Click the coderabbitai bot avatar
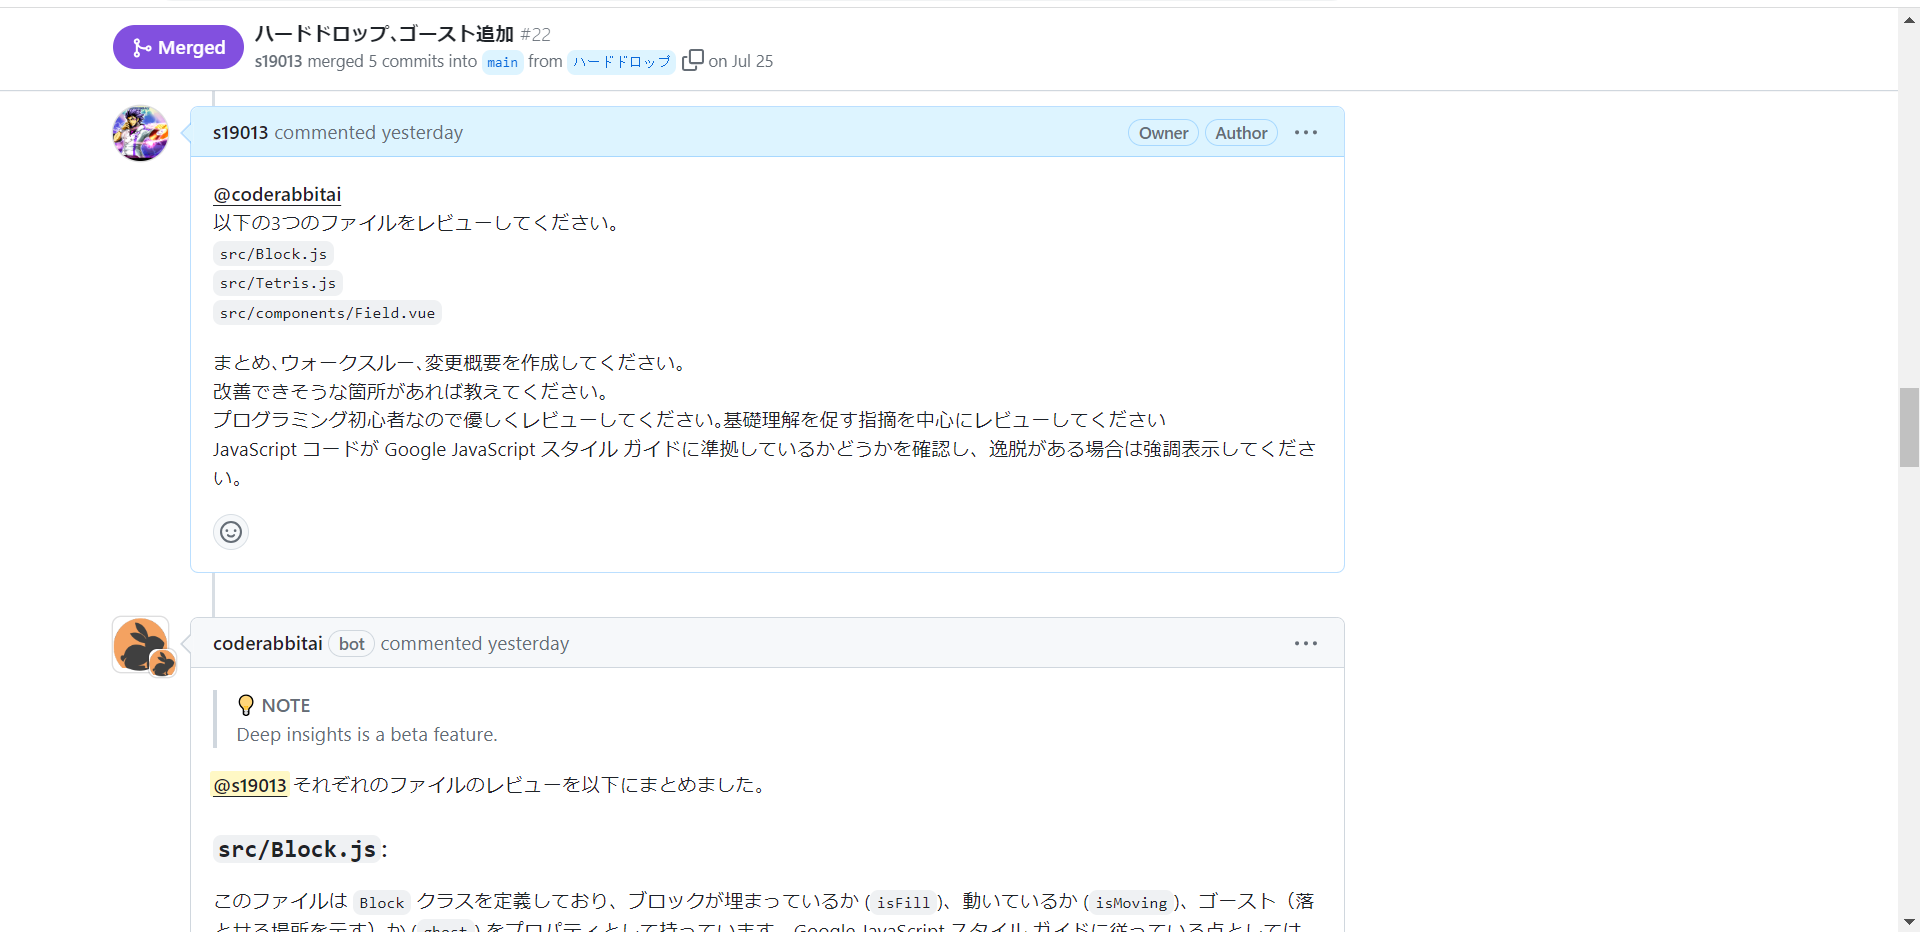 pos(140,644)
